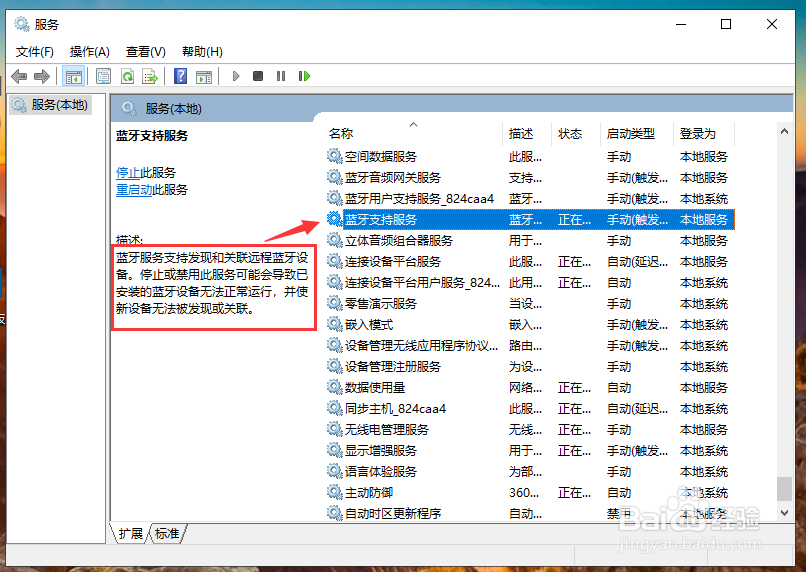Viewport: 806px width, 572px height.
Task: Sort by the 名称 column header
Action: pos(415,134)
